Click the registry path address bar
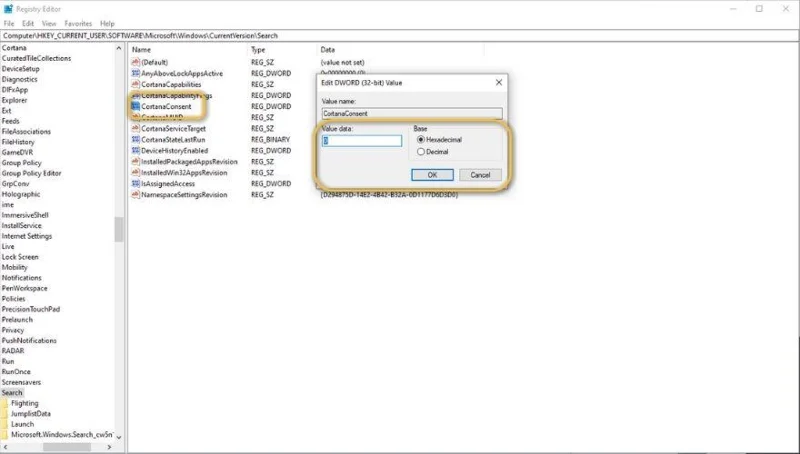Image resolution: width=800 pixels, height=454 pixels. [x=399, y=36]
